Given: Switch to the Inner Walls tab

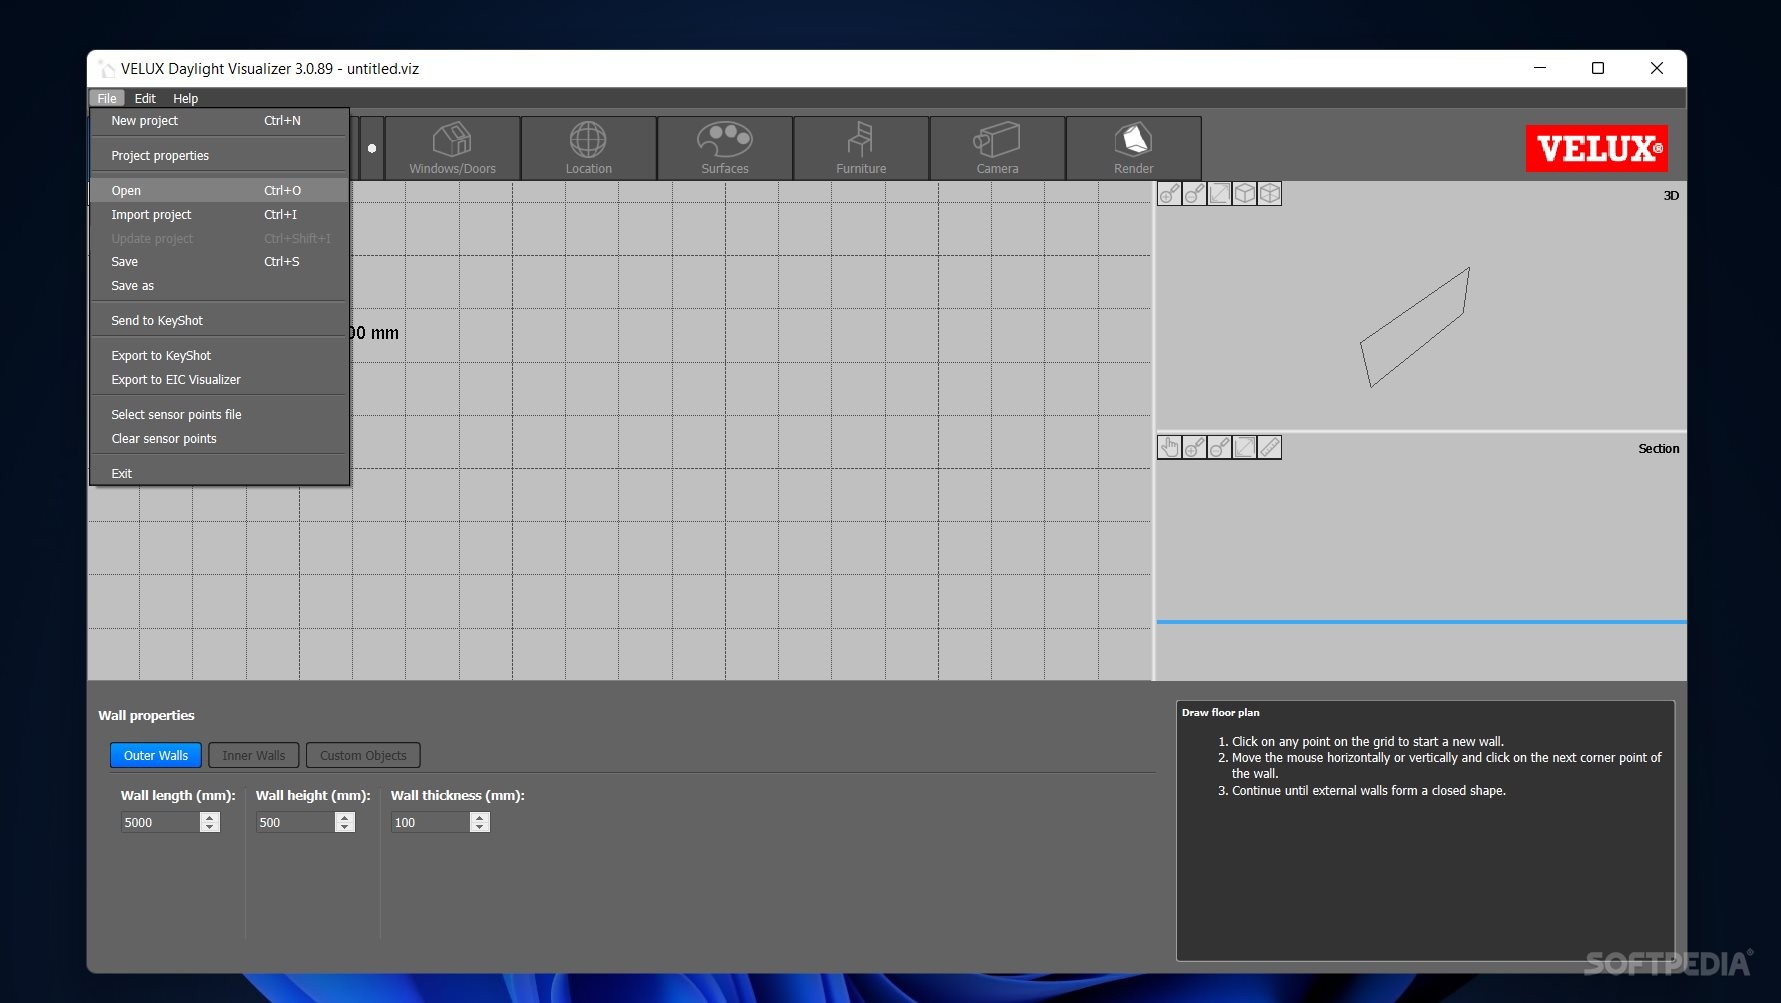Looking at the screenshot, I should [x=254, y=755].
